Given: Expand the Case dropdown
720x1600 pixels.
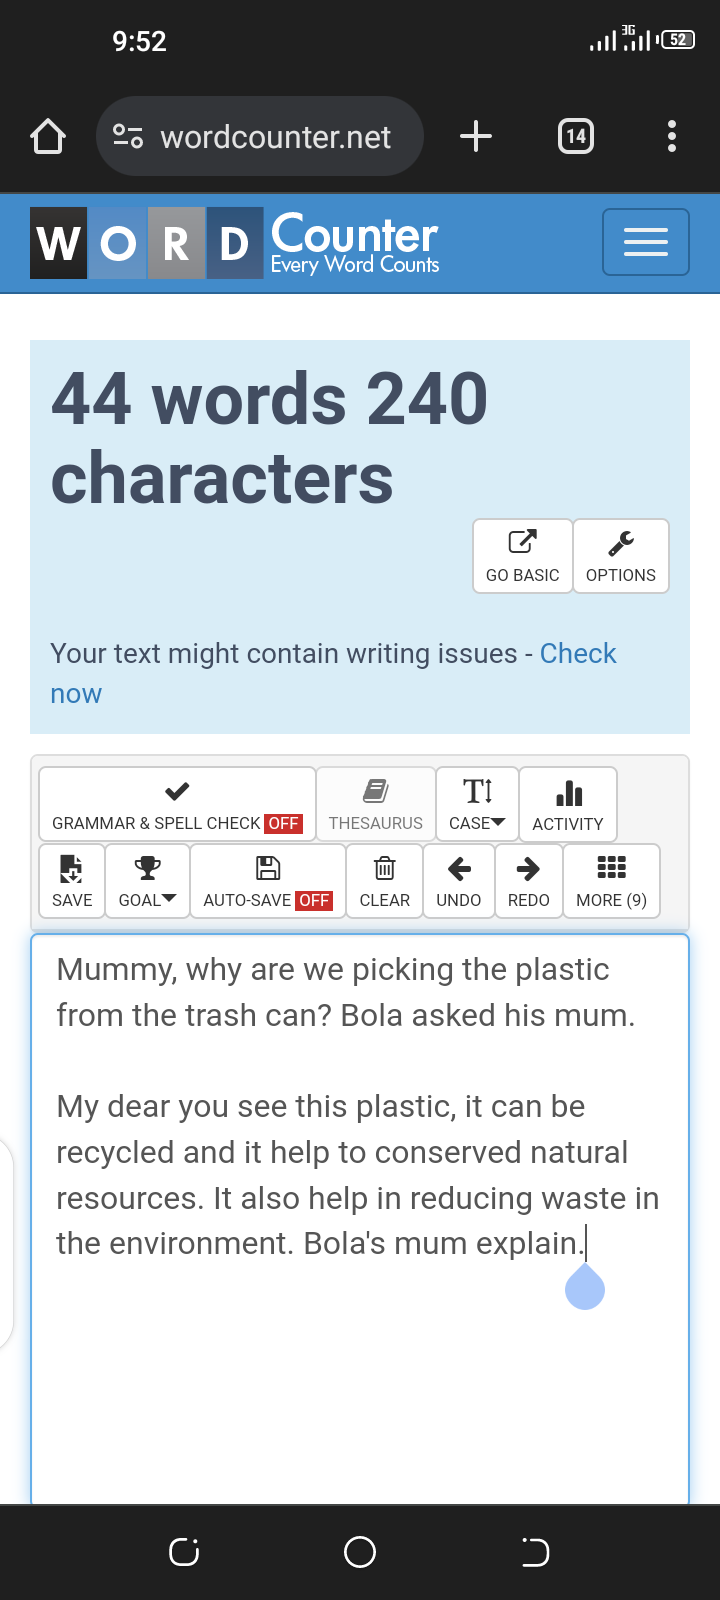Looking at the screenshot, I should 477,804.
